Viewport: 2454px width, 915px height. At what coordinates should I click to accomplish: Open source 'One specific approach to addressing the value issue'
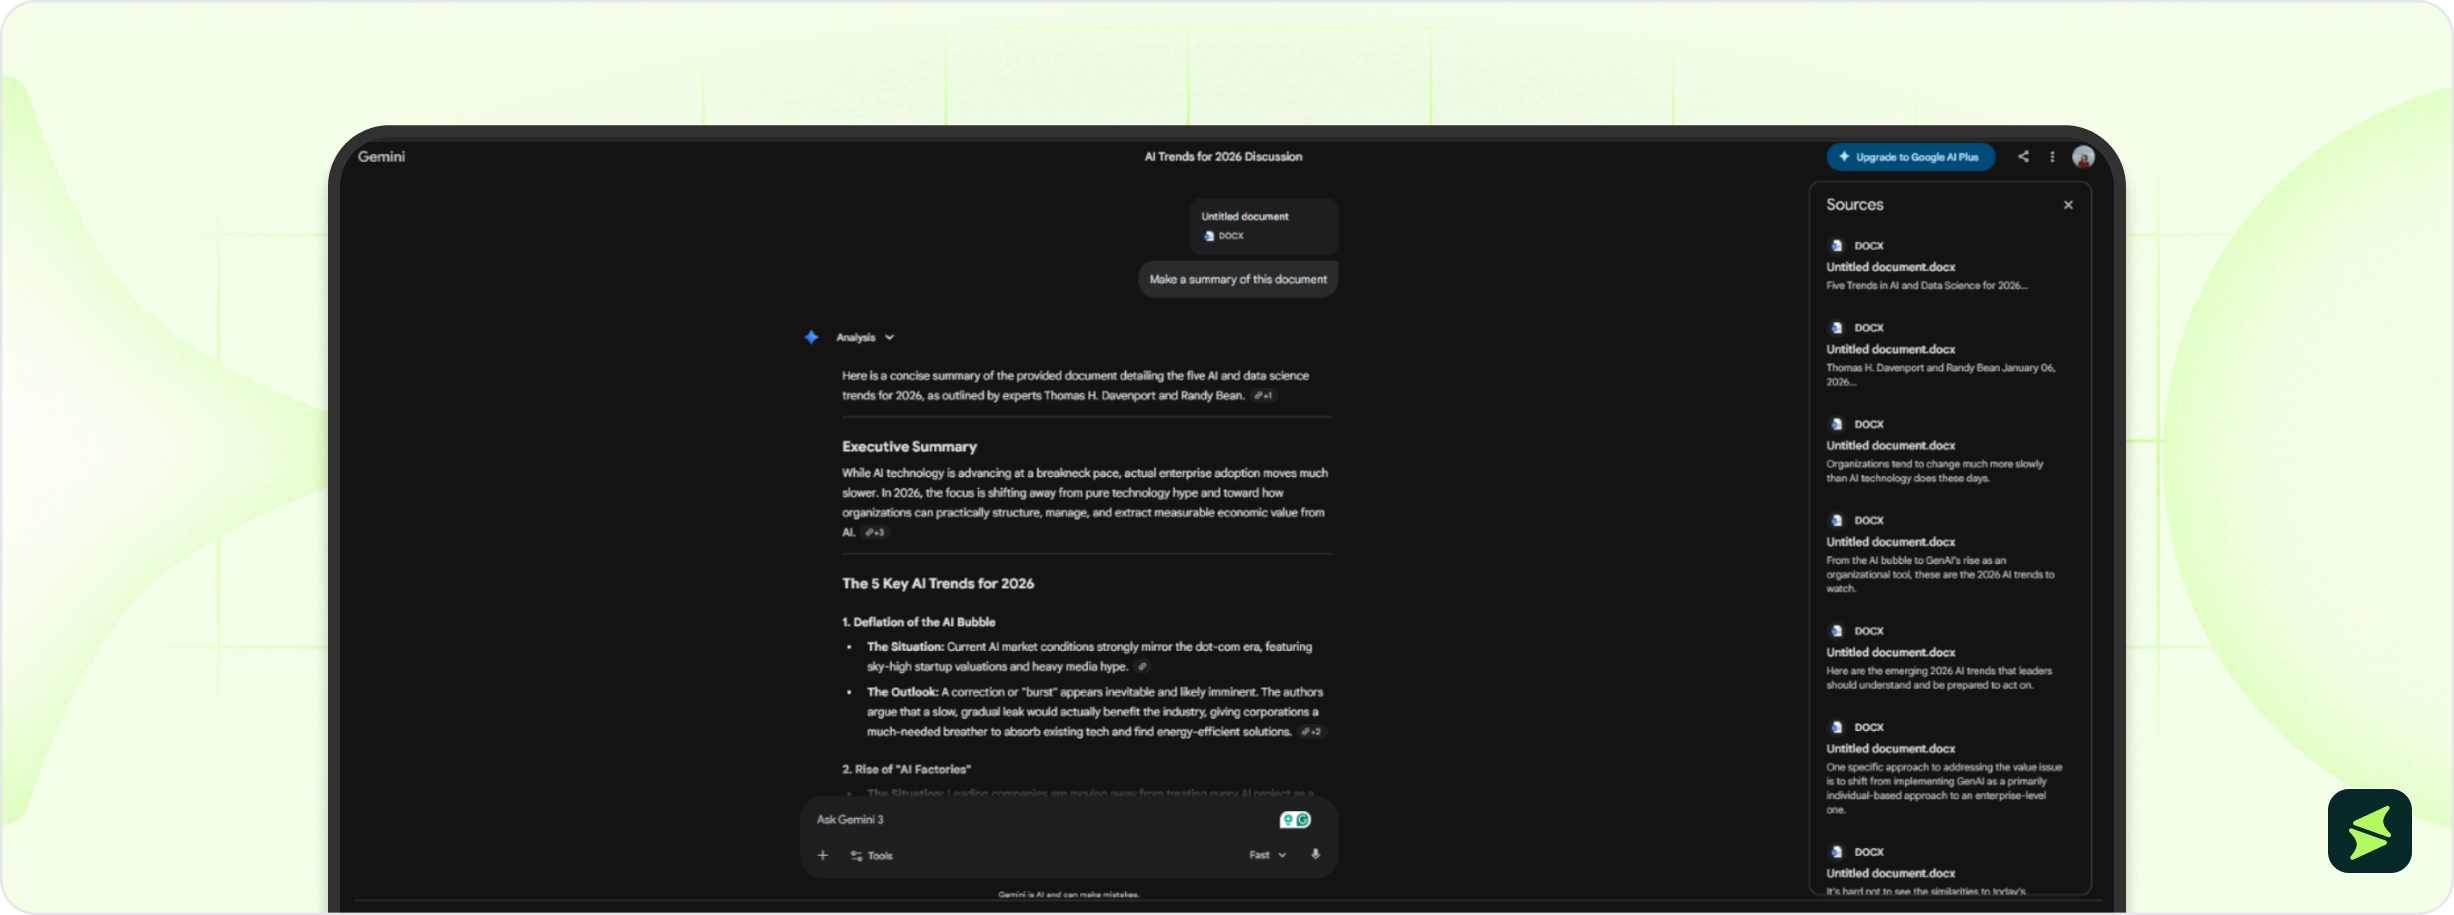tap(1944, 768)
